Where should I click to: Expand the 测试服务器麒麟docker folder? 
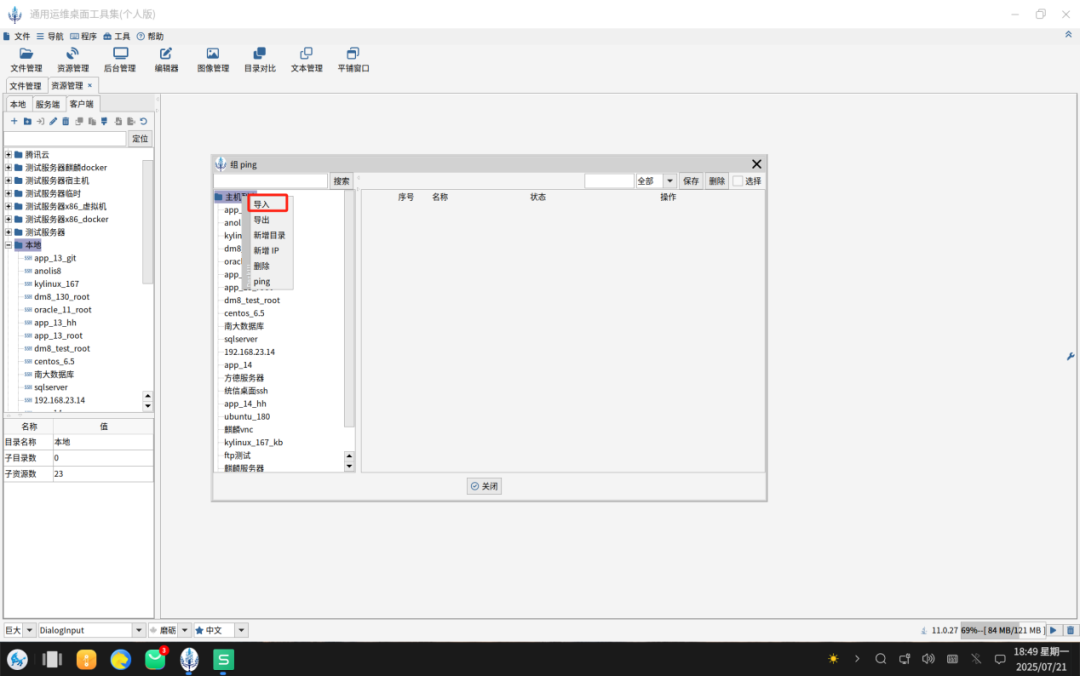[8, 167]
